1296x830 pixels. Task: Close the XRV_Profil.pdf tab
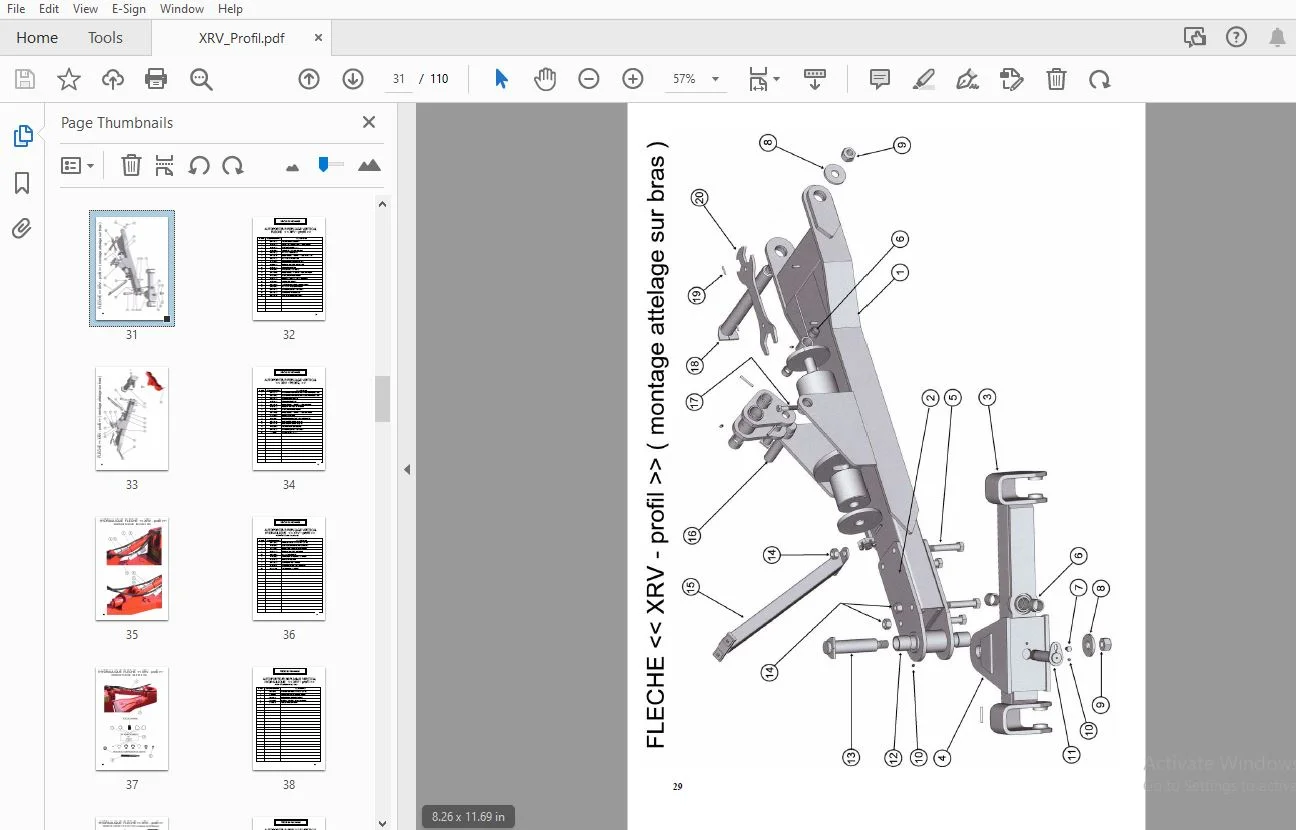click(x=319, y=38)
